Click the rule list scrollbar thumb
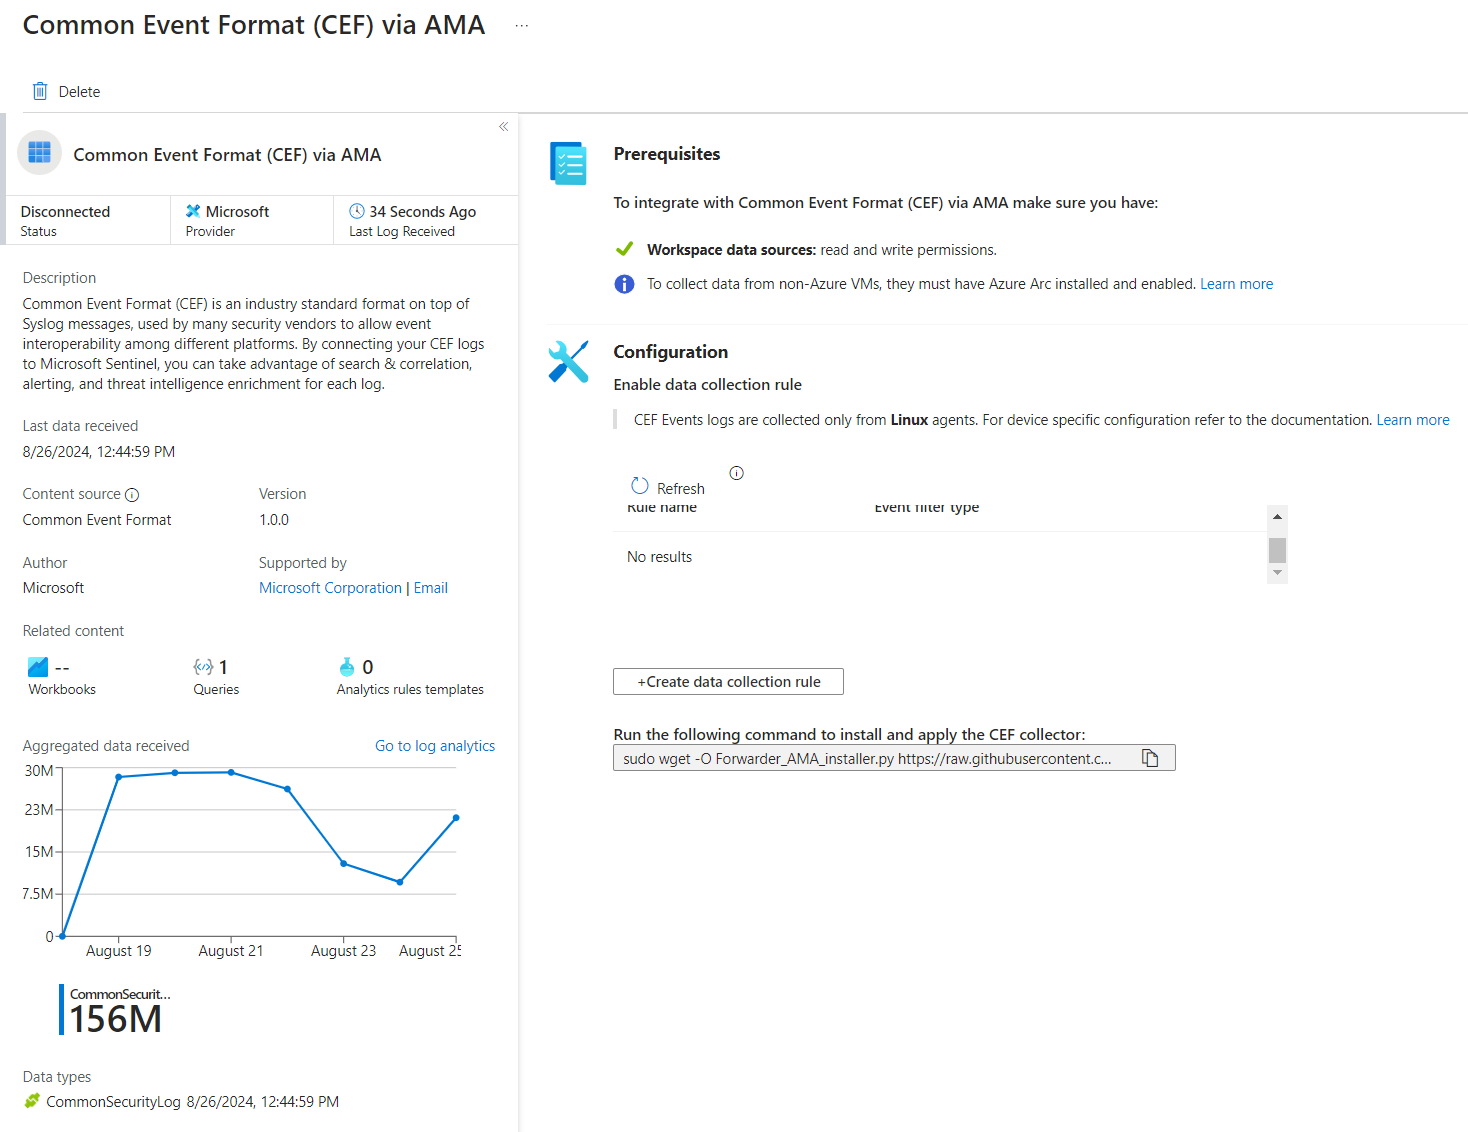Image resolution: width=1468 pixels, height=1132 pixels. pos(1277,550)
